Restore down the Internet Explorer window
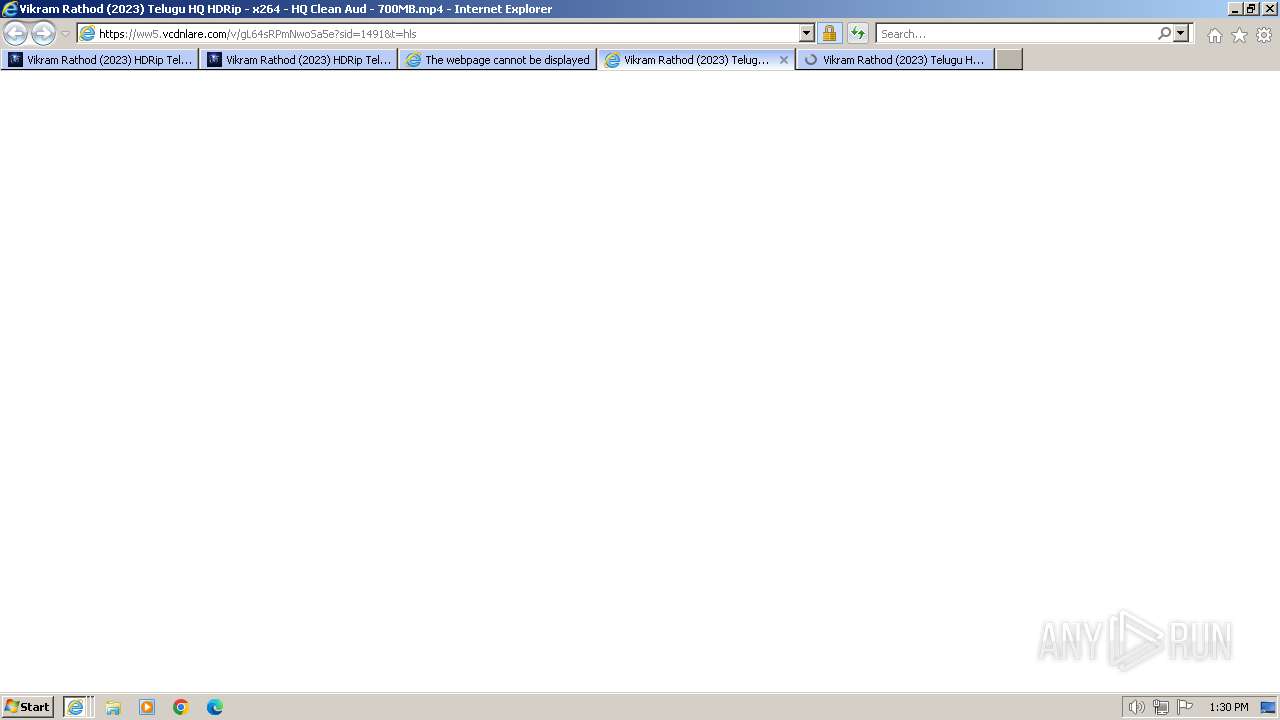The width and height of the screenshot is (1280, 720). 1251,9
